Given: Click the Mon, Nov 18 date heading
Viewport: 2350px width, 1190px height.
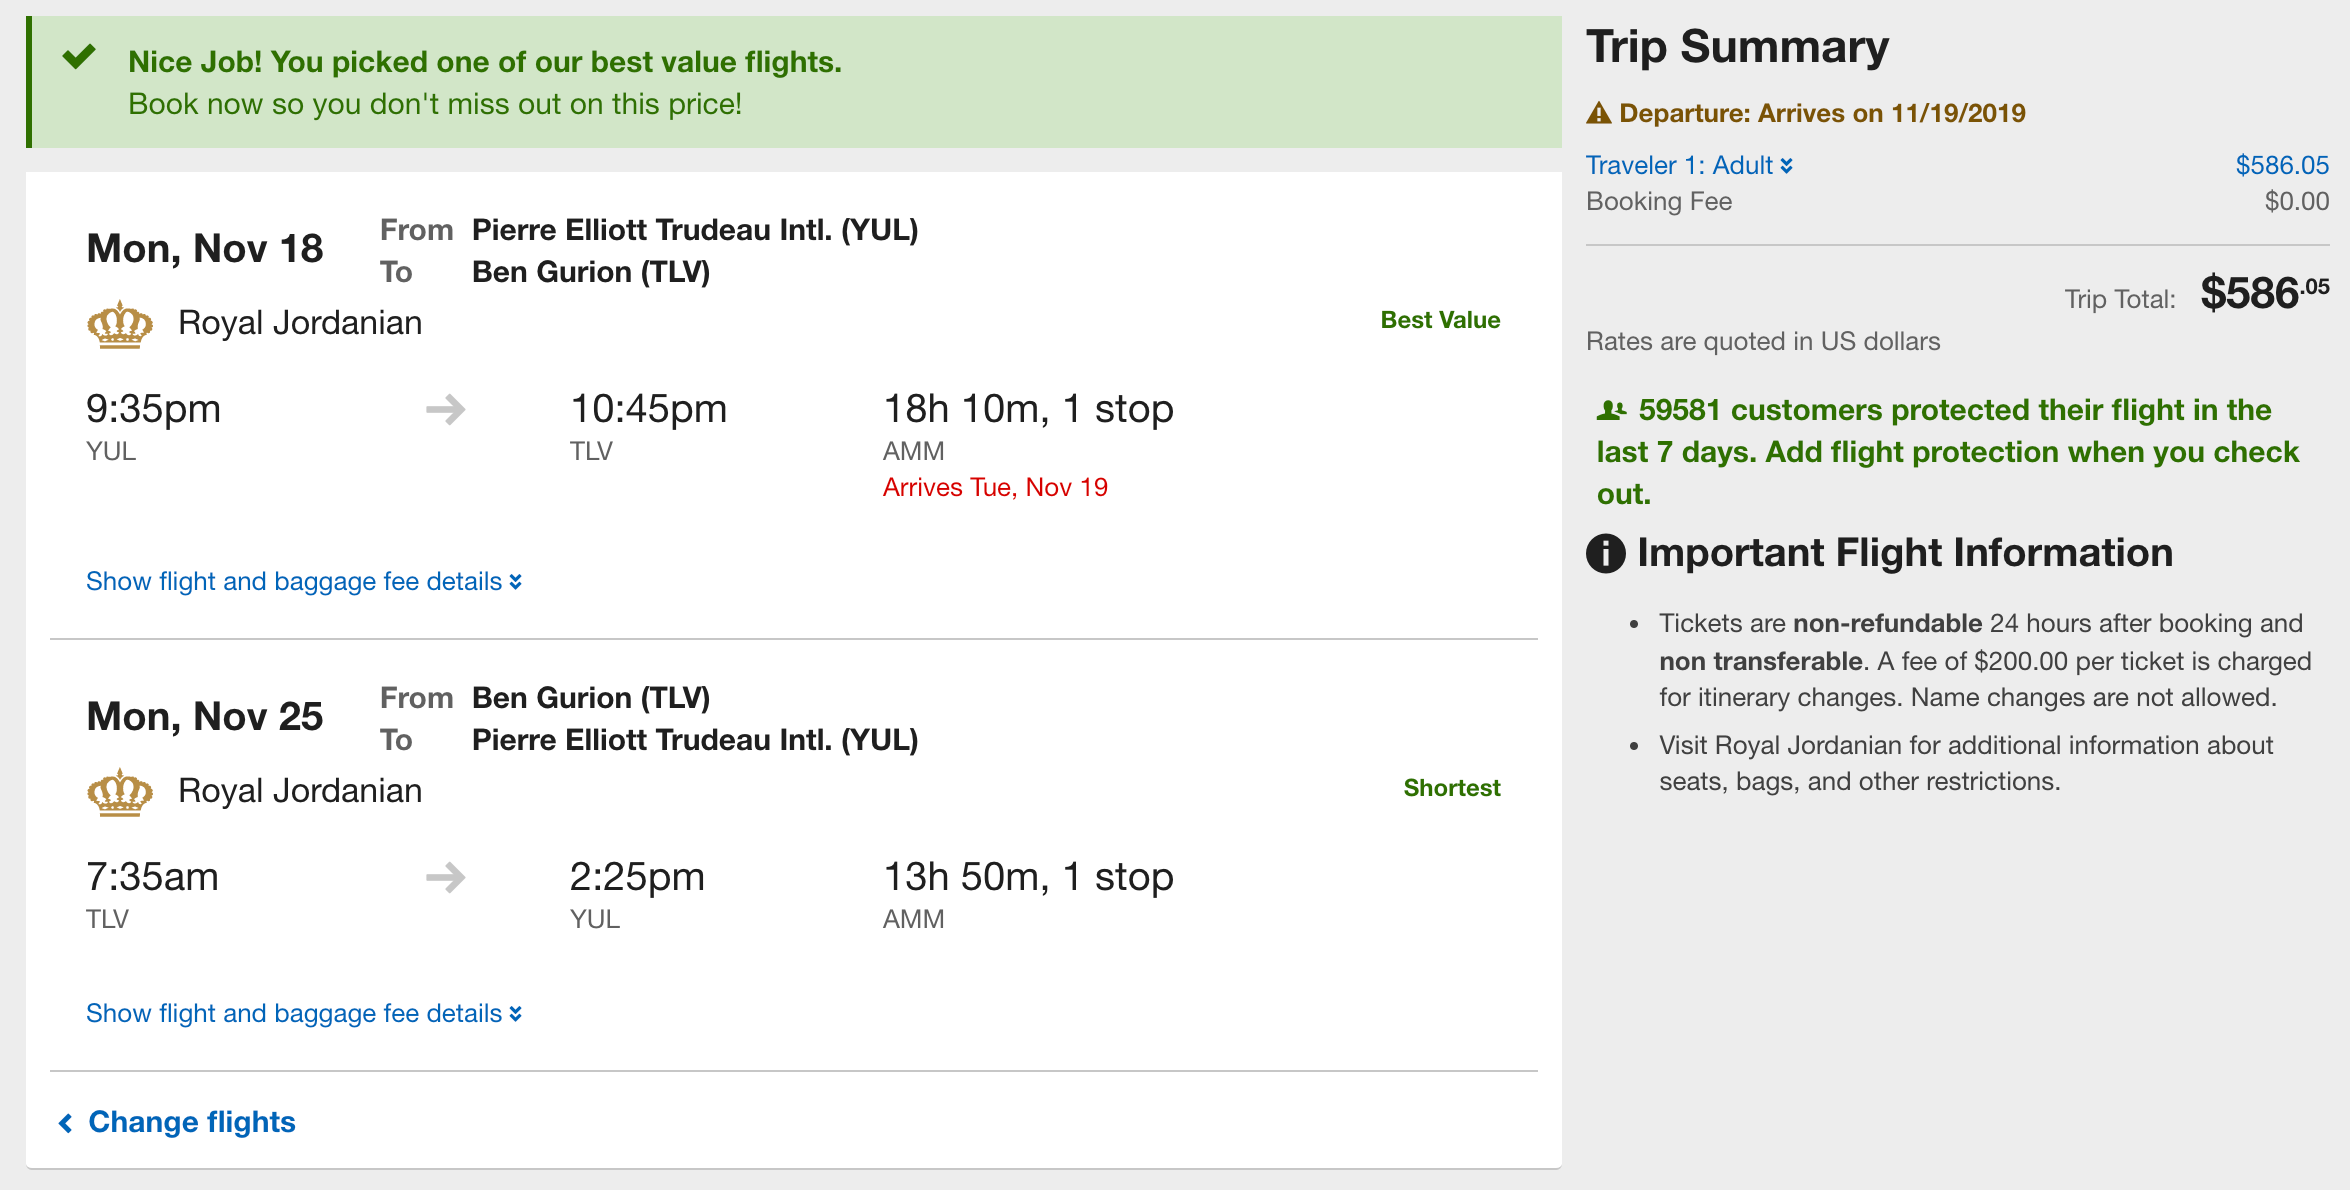Looking at the screenshot, I should coord(205,248).
